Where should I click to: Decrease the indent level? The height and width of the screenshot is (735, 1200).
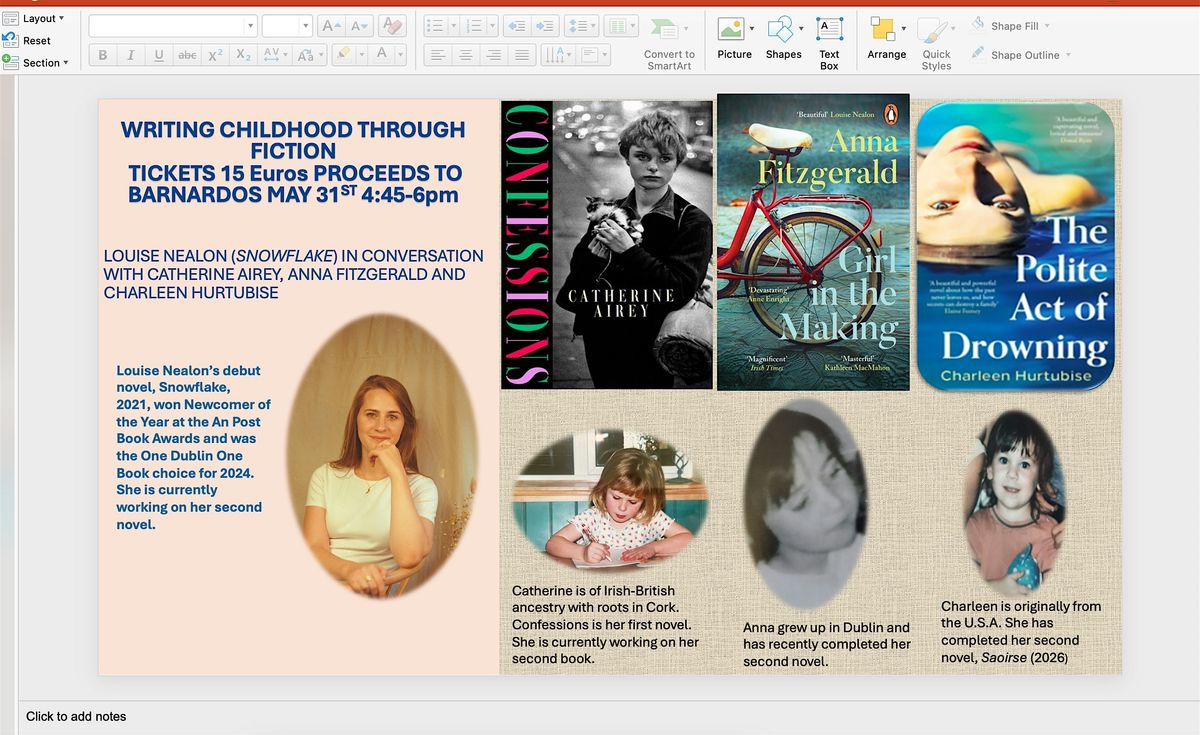517,26
